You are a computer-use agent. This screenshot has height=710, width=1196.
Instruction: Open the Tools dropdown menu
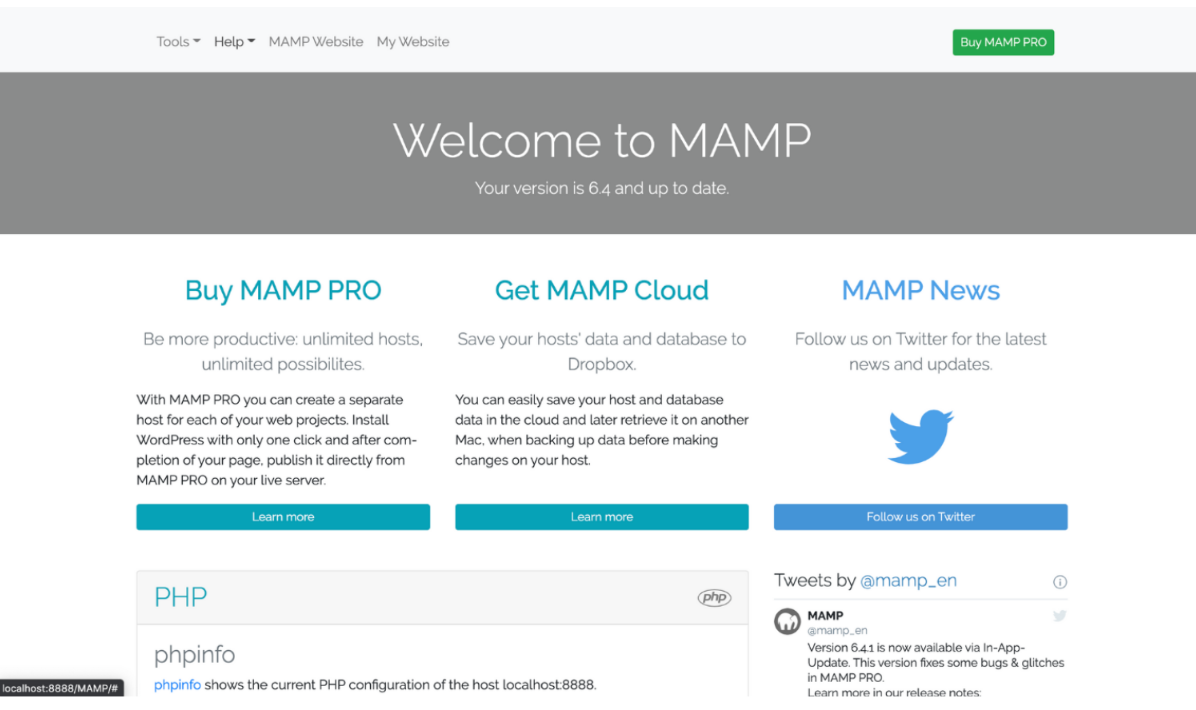pyautogui.click(x=178, y=42)
